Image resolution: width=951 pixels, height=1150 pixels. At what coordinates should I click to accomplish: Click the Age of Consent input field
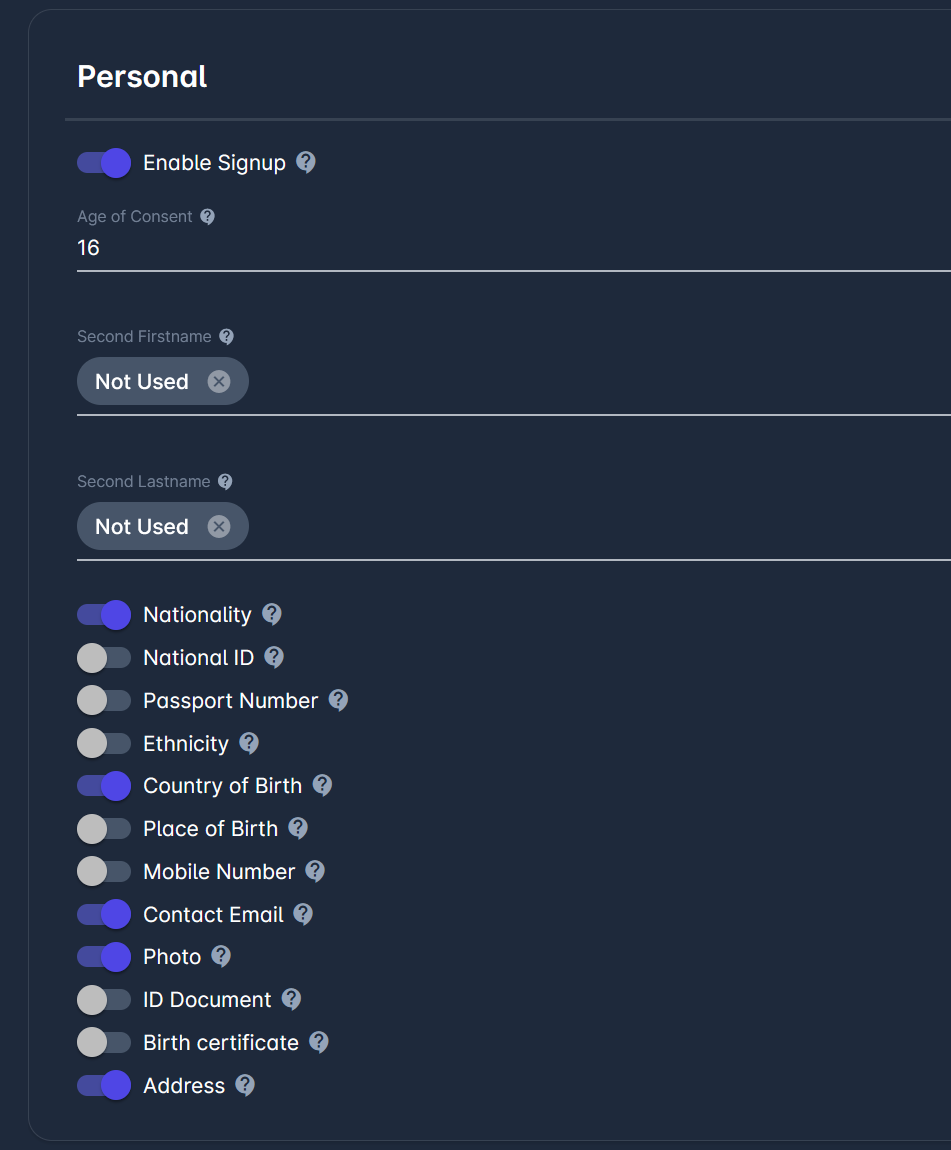[x=500, y=248]
